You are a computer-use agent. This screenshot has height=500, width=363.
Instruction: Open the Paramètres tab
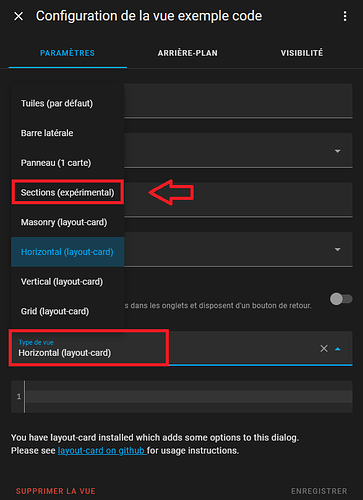67,53
